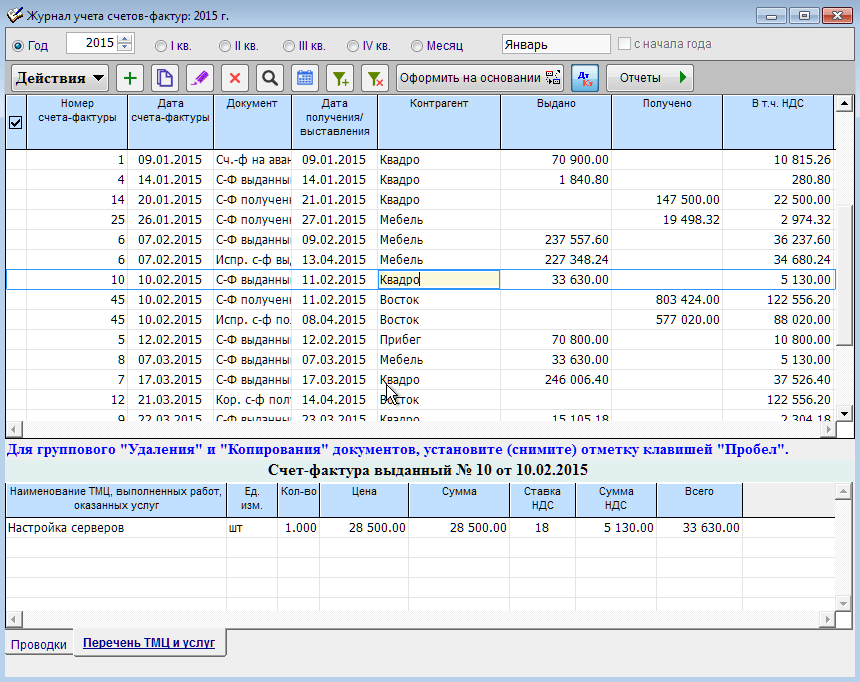Viewport: 860px width, 682px height.
Task: Open the calendar period icon
Action: coord(305,78)
